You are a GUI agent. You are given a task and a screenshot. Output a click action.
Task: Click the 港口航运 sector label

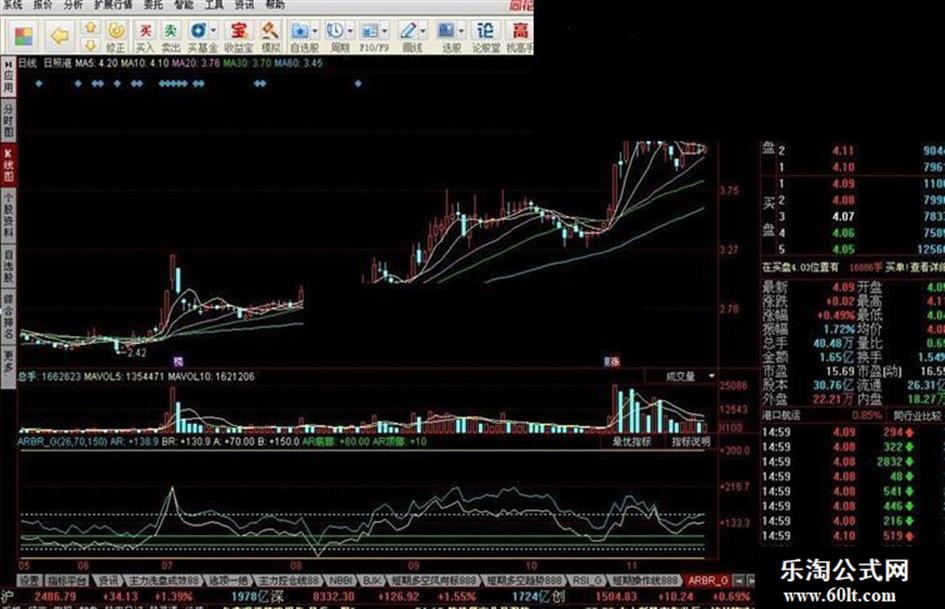[x=781, y=415]
